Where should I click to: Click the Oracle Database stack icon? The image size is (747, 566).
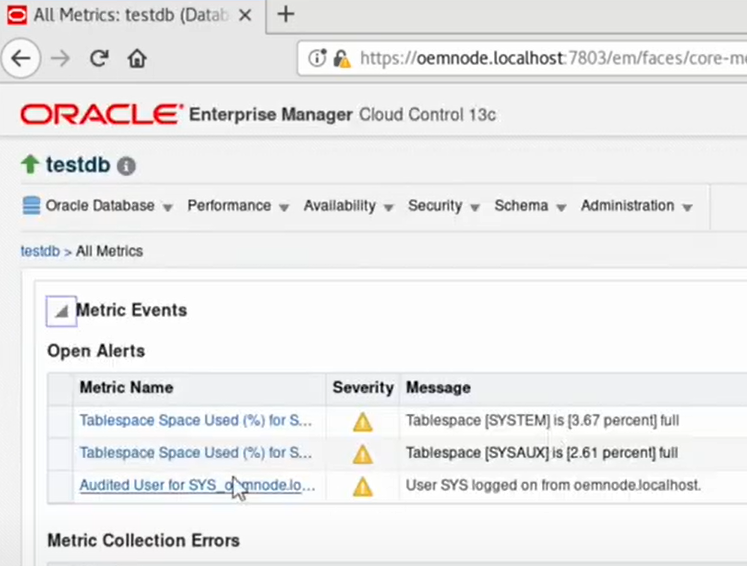point(31,206)
